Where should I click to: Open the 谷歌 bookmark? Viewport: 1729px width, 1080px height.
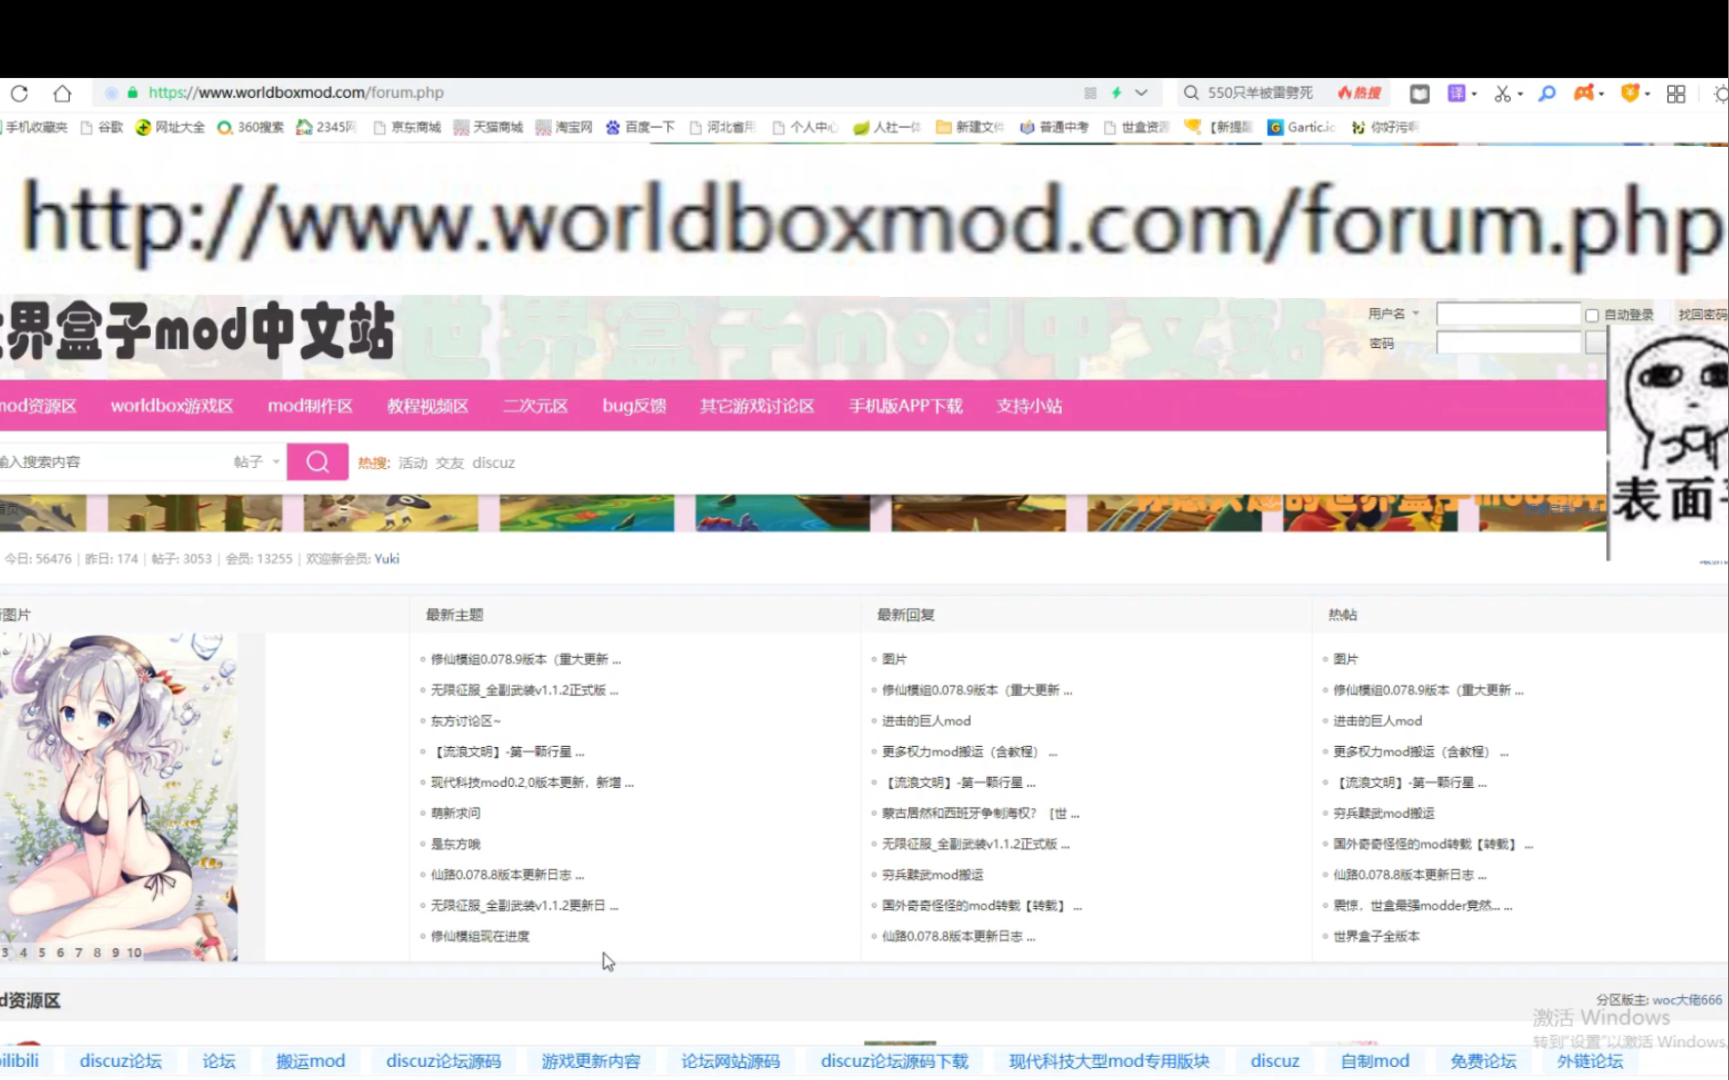click(102, 127)
